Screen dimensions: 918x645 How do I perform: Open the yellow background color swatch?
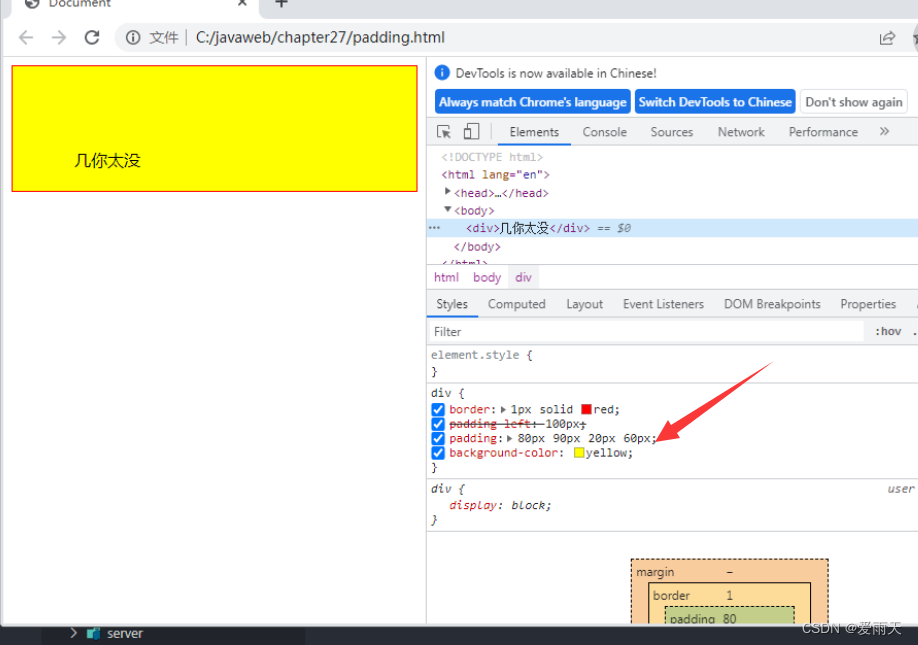pos(579,453)
